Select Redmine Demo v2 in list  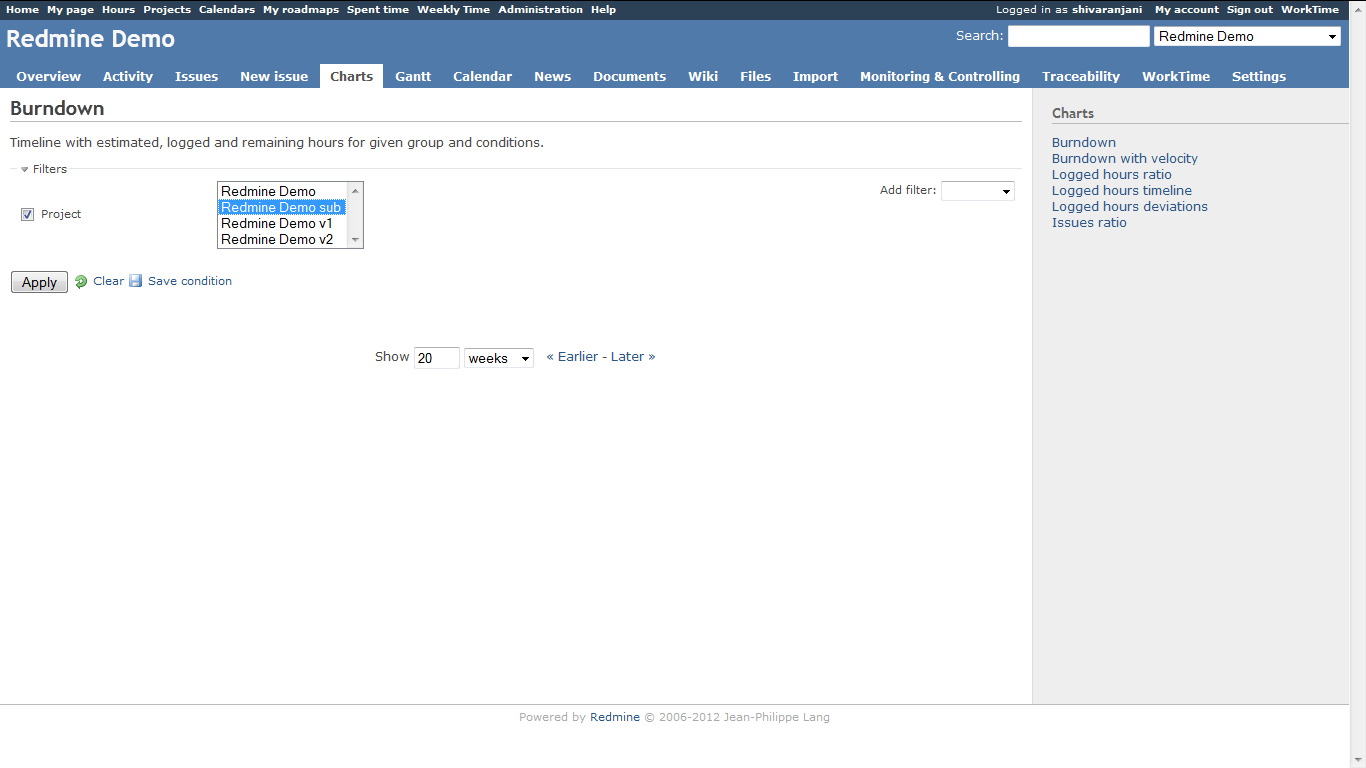pos(282,239)
